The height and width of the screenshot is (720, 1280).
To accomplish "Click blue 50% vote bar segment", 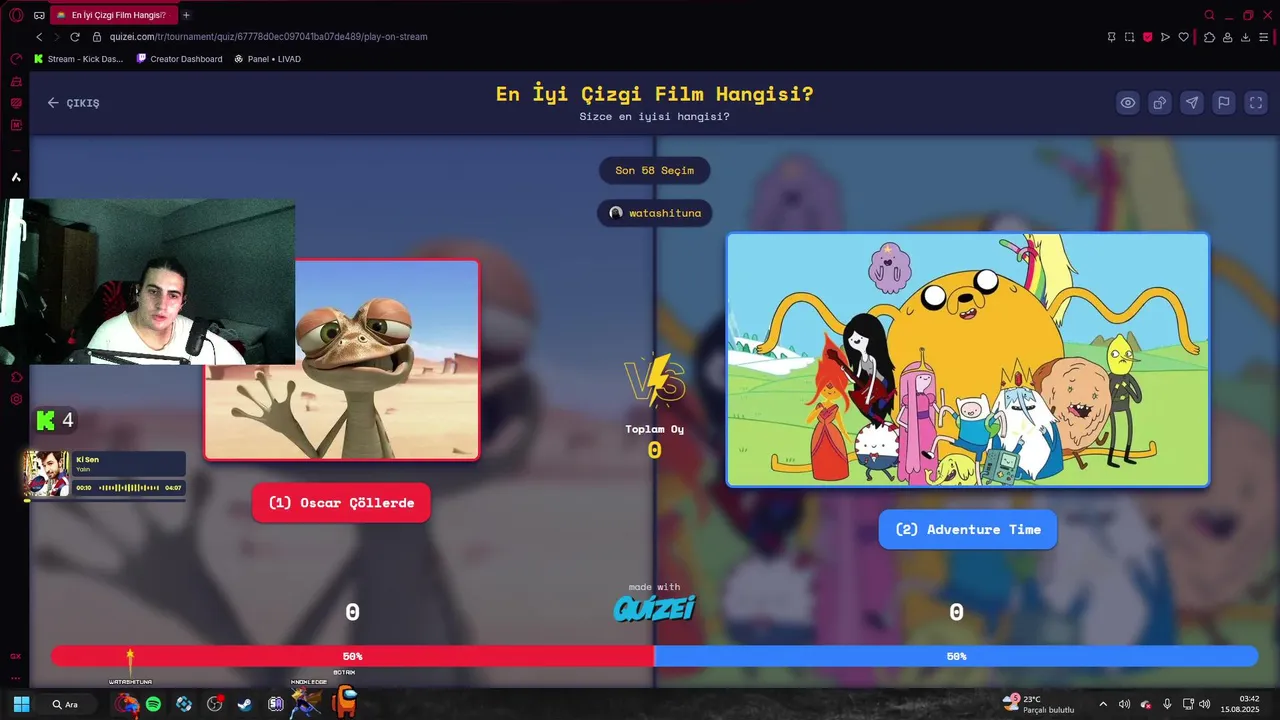I will 956,656.
